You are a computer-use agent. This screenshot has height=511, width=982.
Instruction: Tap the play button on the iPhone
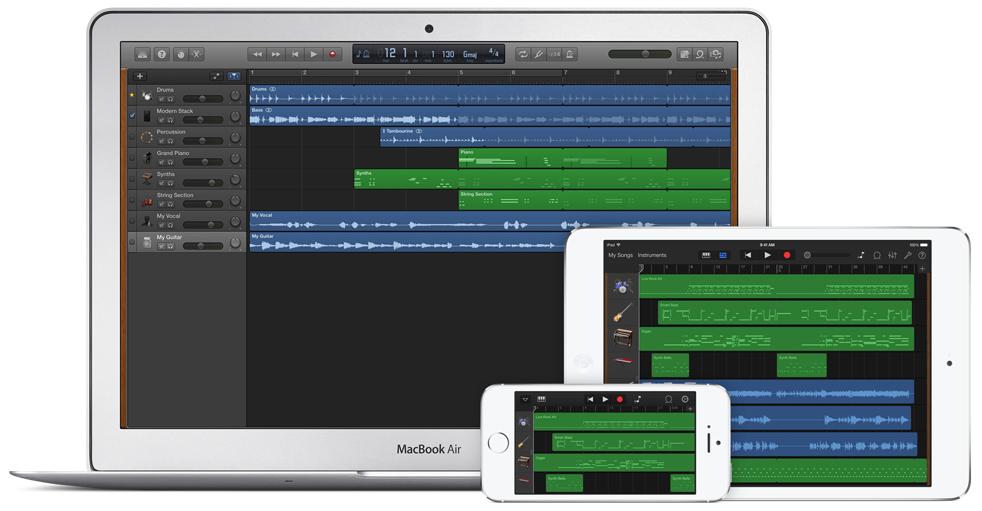tap(605, 399)
